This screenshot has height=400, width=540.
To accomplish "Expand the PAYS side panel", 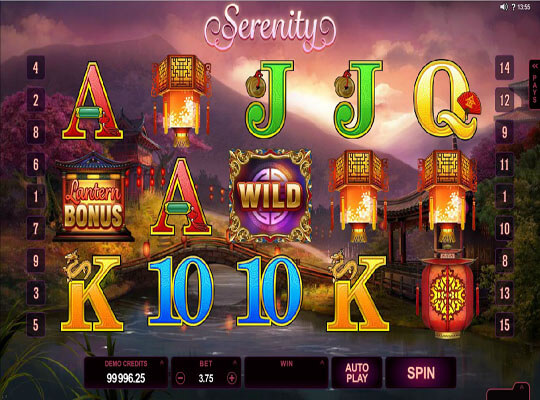I will [x=534, y=84].
